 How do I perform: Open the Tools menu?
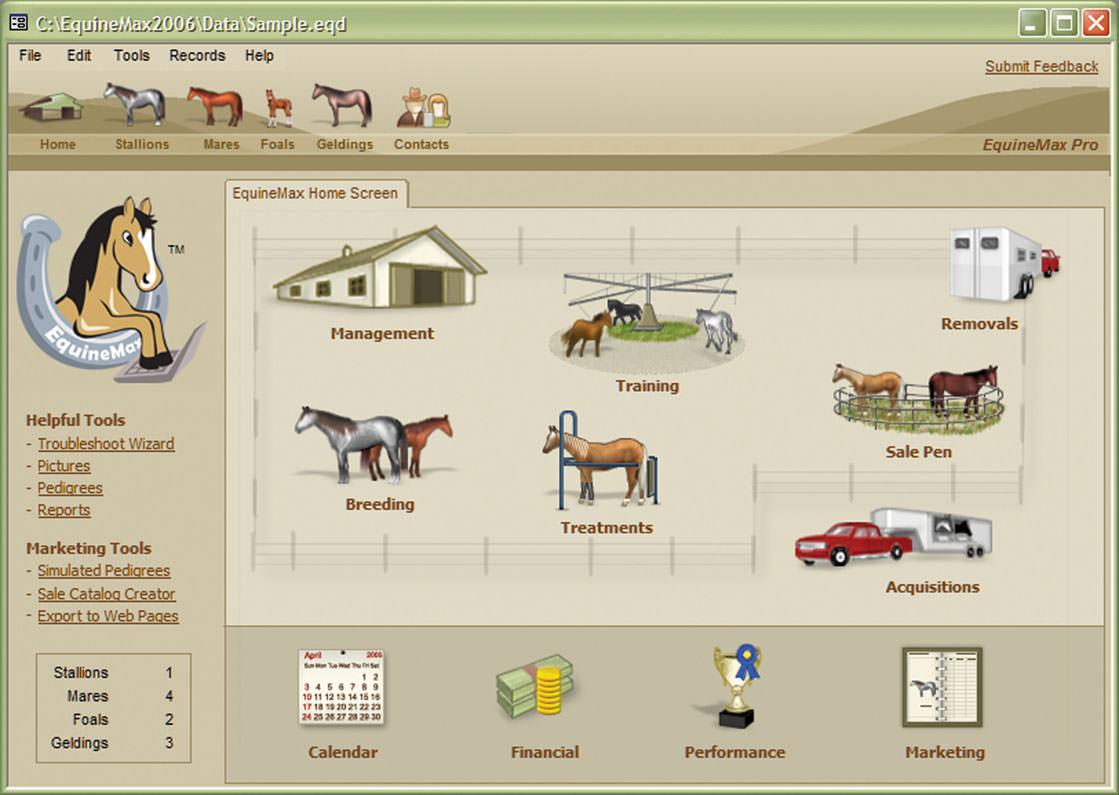(x=131, y=56)
